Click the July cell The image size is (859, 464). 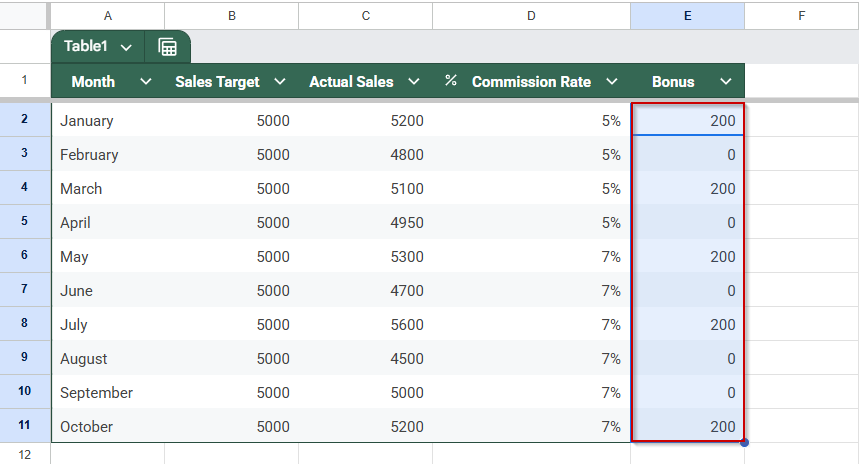click(108, 324)
